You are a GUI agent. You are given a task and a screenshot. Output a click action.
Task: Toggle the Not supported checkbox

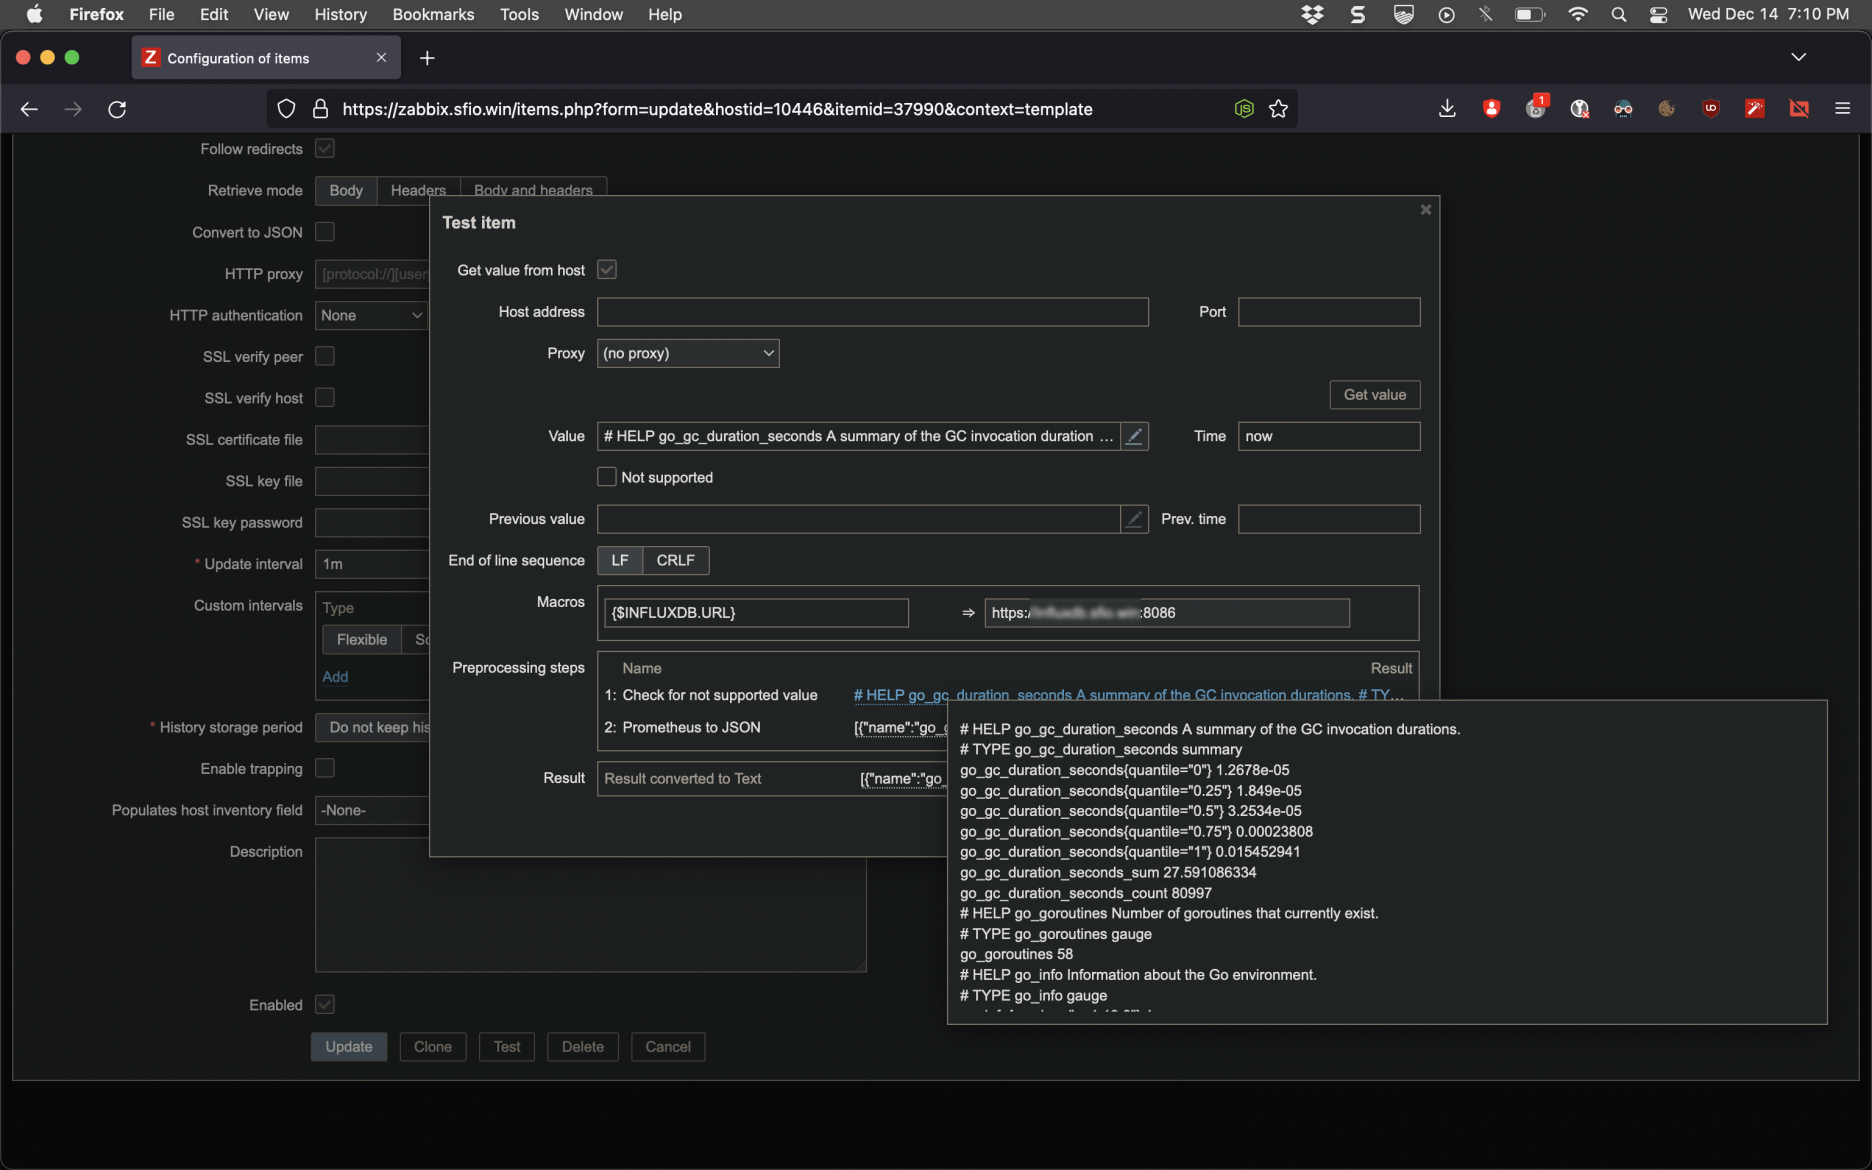click(x=607, y=477)
